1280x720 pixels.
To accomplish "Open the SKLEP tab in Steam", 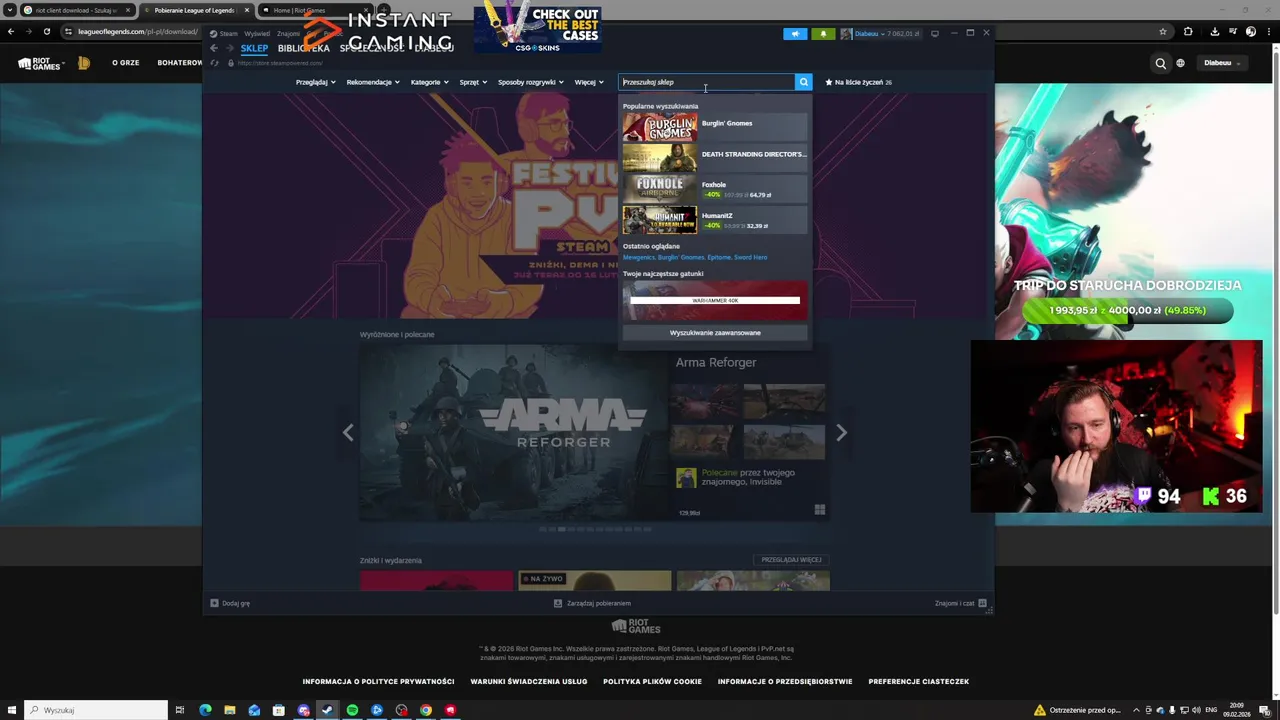I will click(x=254, y=48).
